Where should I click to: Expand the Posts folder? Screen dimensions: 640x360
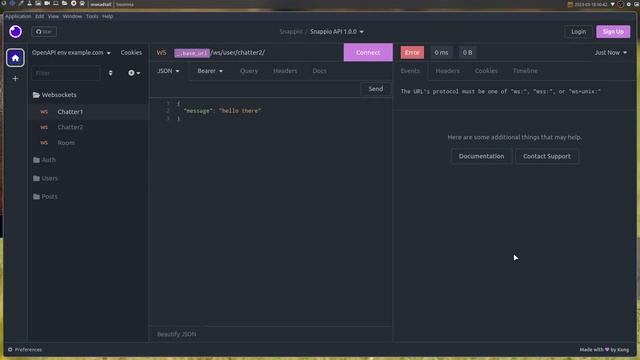coord(49,197)
